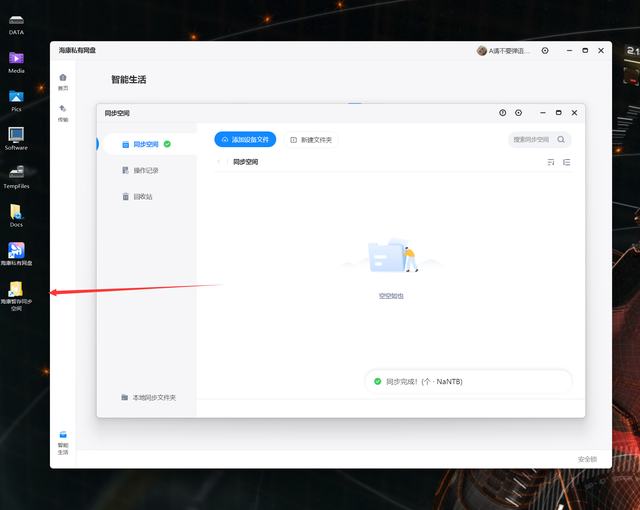Select the 海康暂存同步空间 desktop shortcut

[x=16, y=296]
